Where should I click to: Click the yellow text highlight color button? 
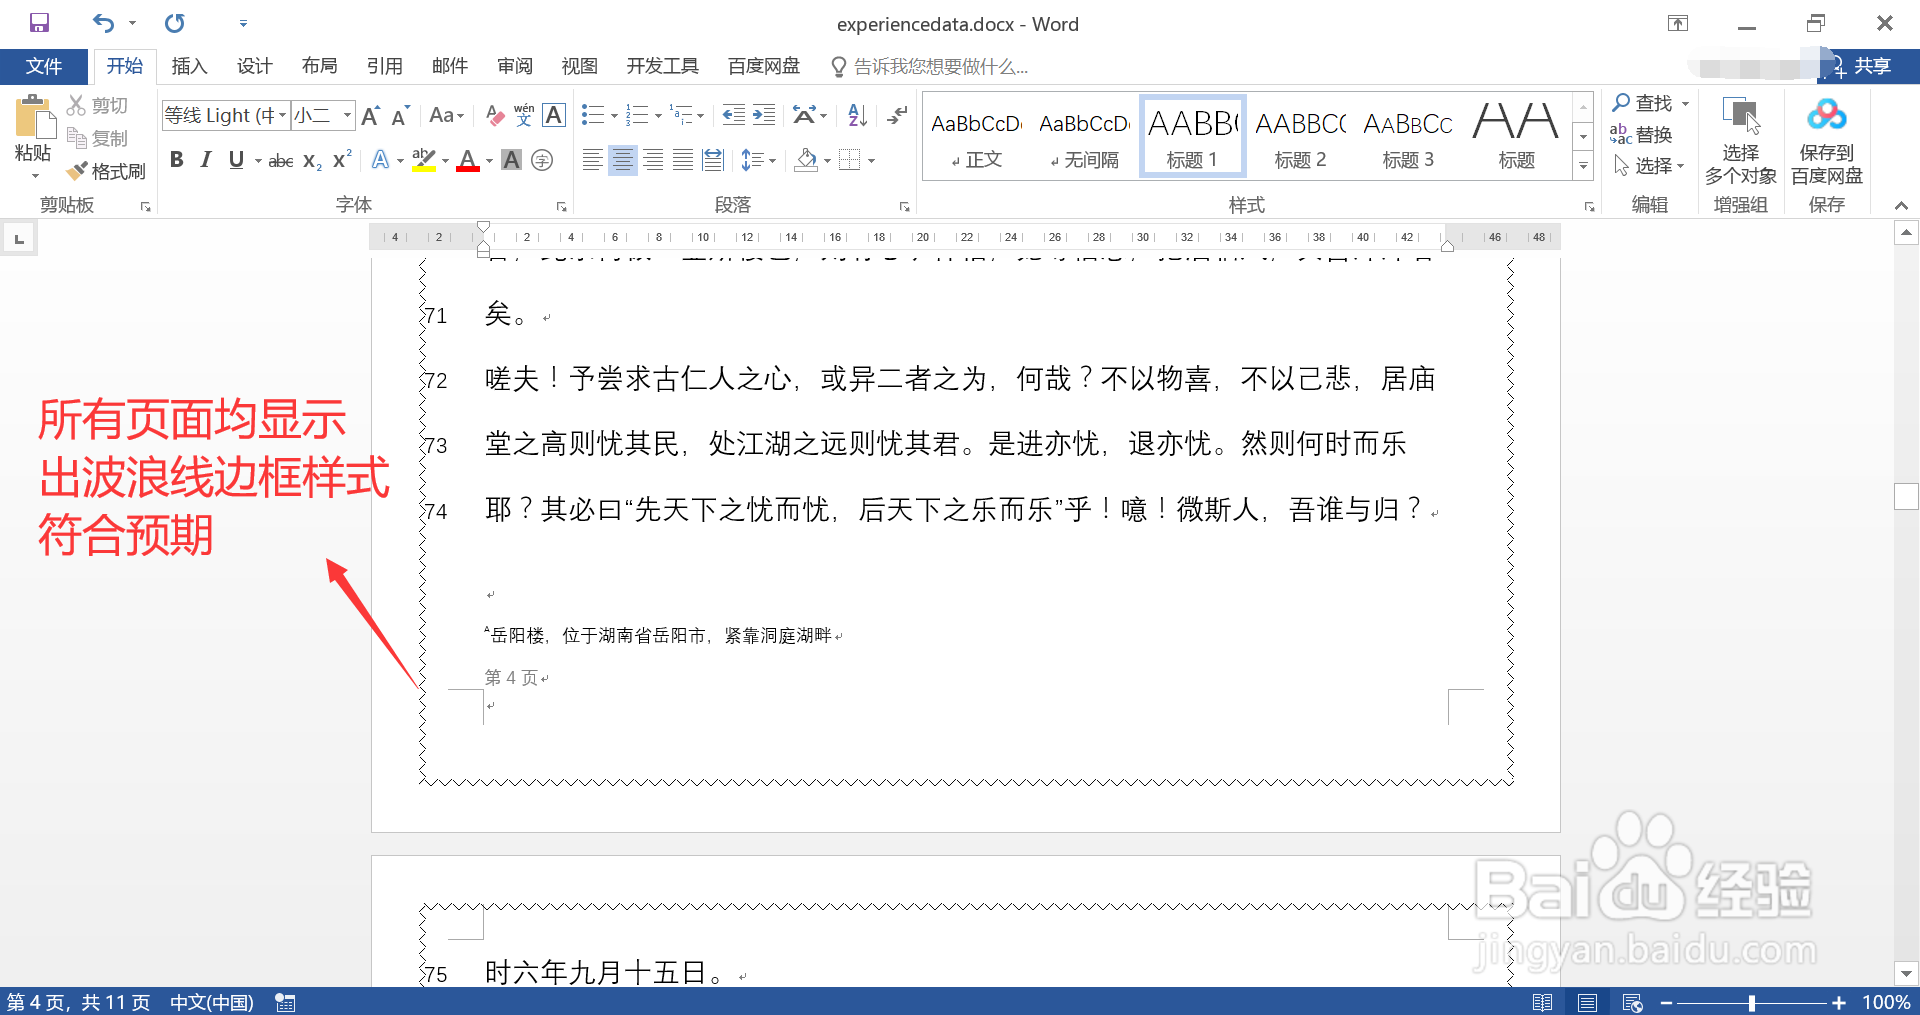[x=424, y=160]
